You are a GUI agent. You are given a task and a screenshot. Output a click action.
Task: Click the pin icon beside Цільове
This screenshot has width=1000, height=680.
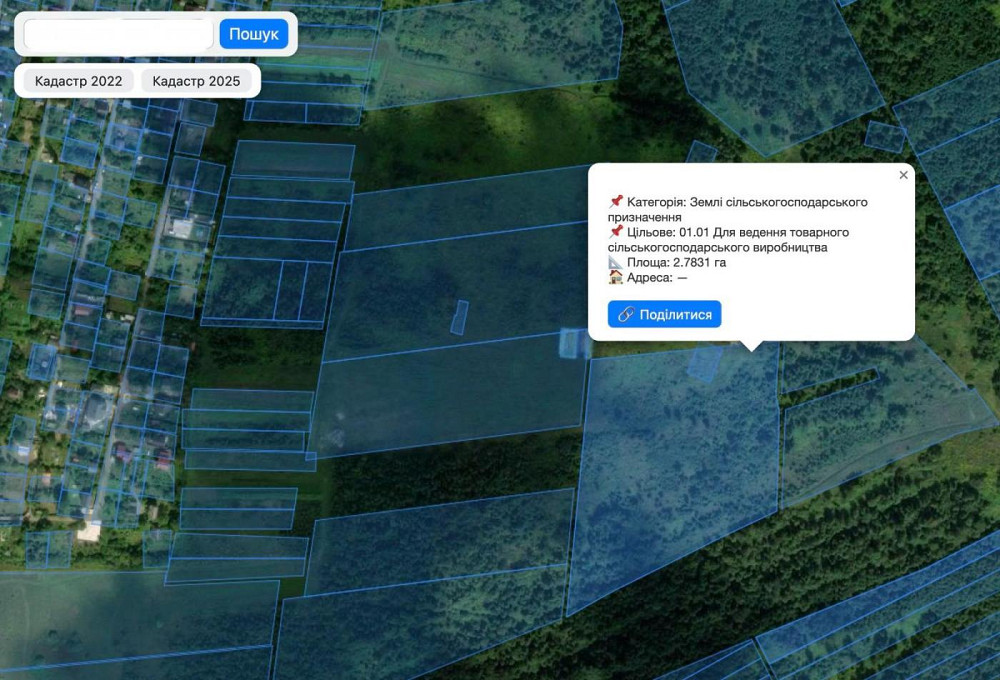(615, 232)
